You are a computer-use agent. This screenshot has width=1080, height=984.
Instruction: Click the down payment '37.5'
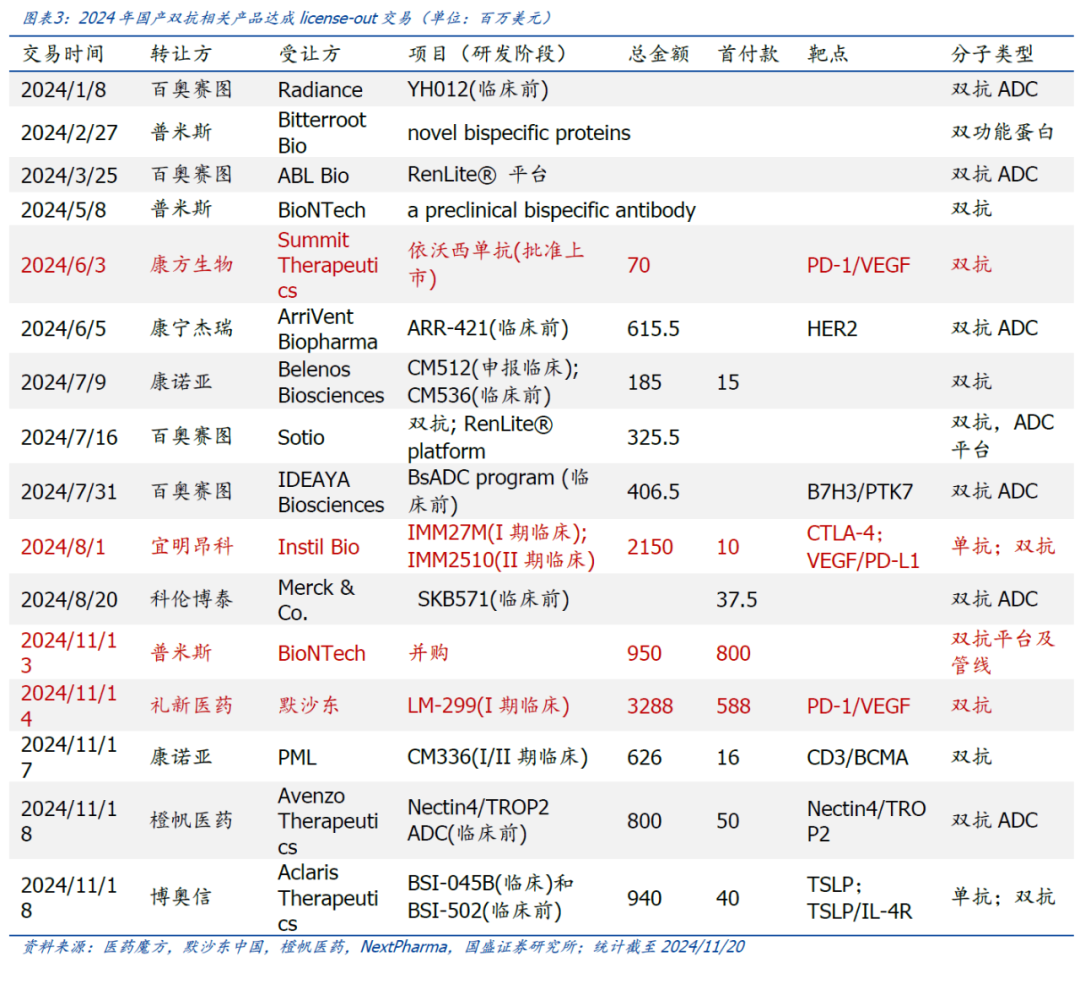point(736,599)
